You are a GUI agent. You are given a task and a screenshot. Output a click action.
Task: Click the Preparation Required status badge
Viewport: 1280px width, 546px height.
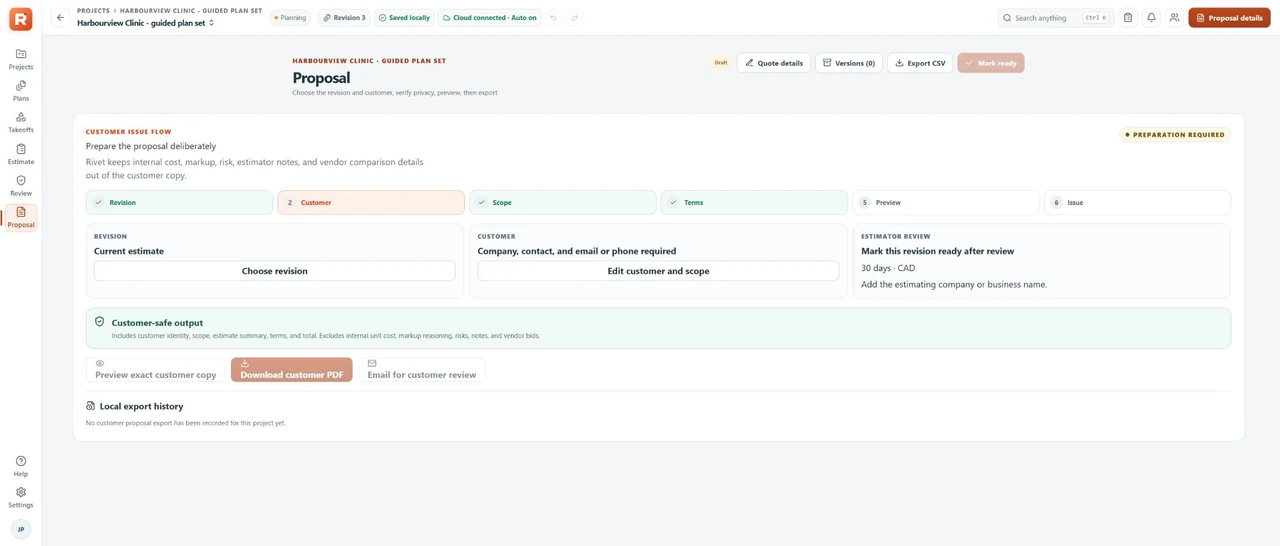(1175, 134)
